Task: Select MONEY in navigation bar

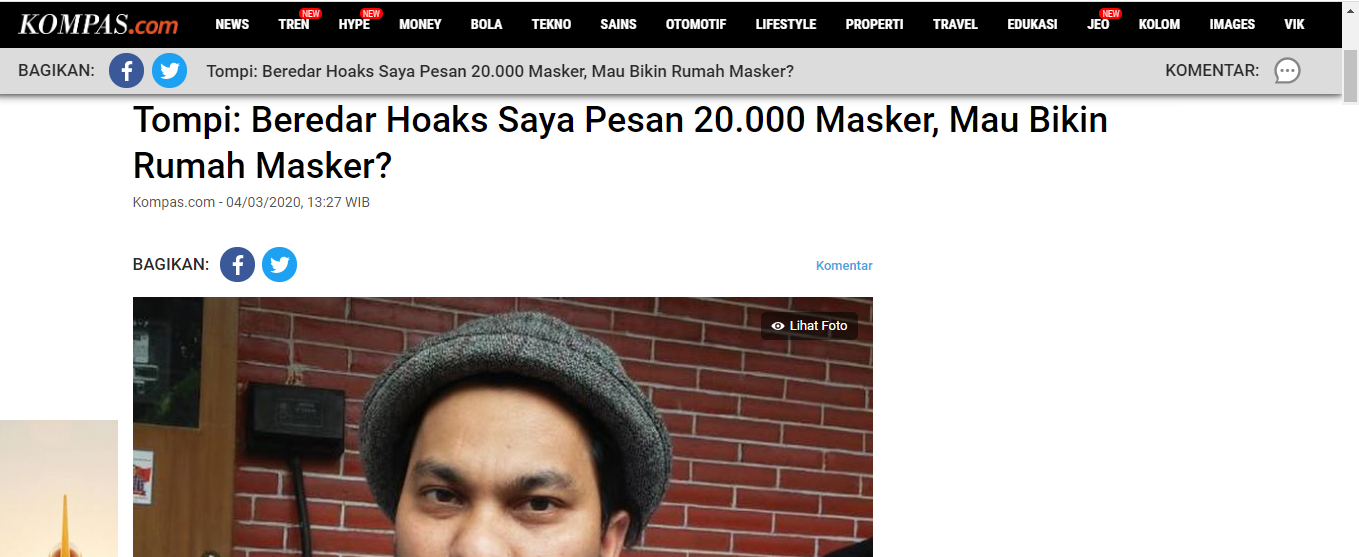Action: click(x=420, y=25)
